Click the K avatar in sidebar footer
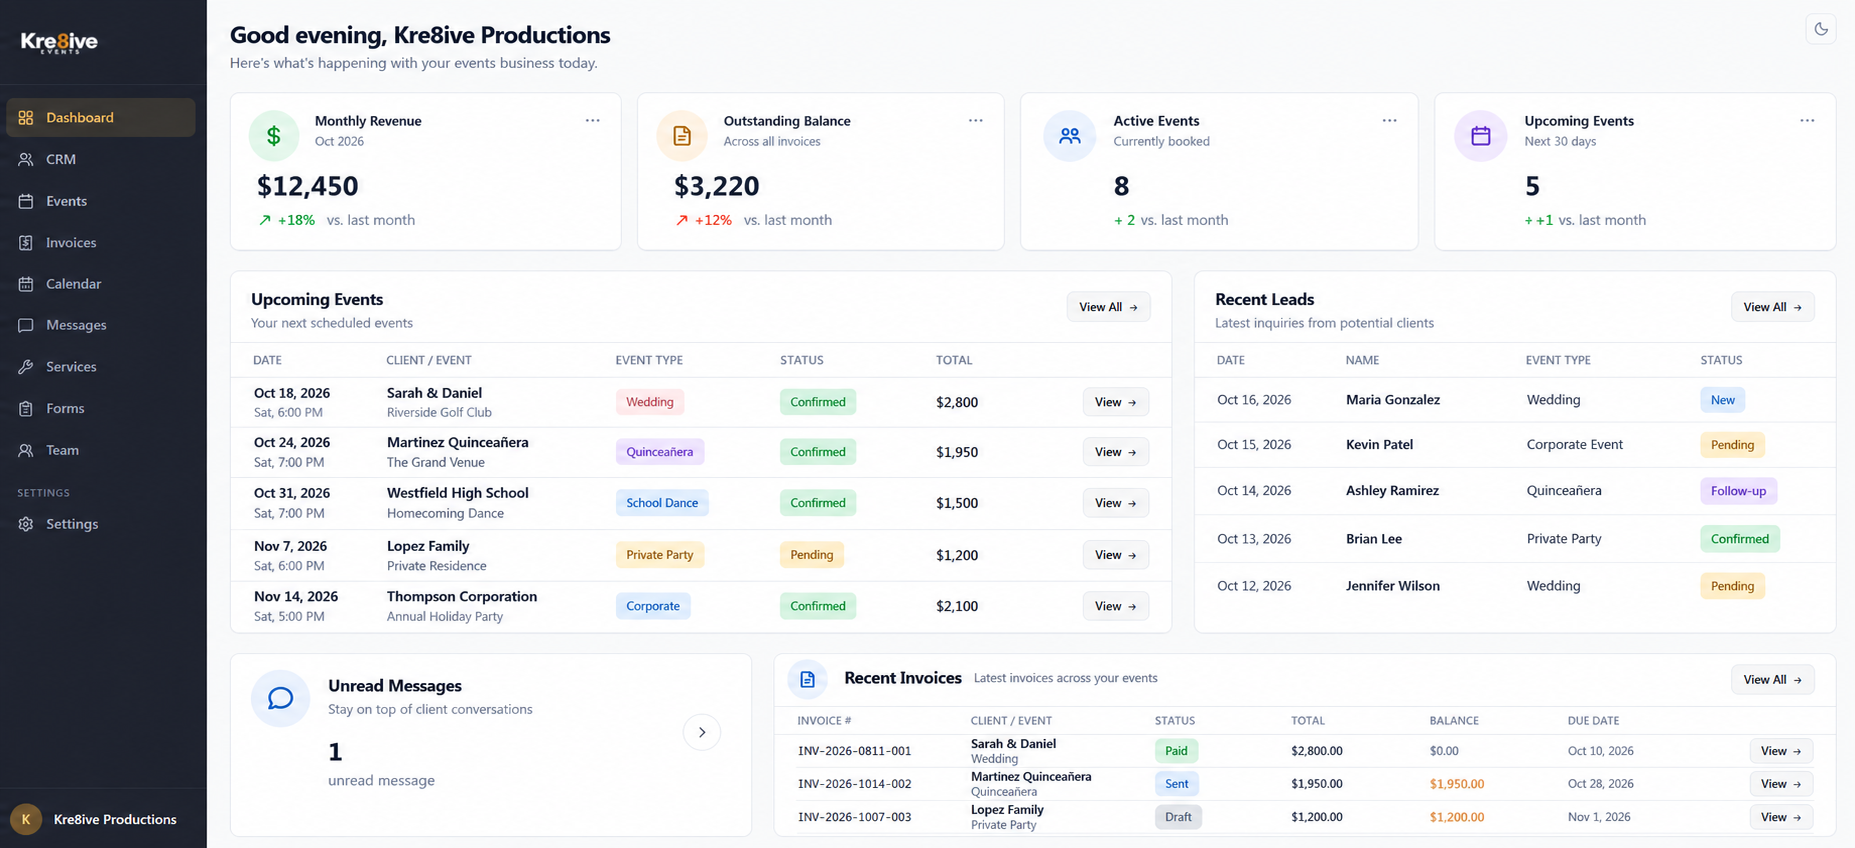Viewport: 1855px width, 848px height. (x=26, y=819)
